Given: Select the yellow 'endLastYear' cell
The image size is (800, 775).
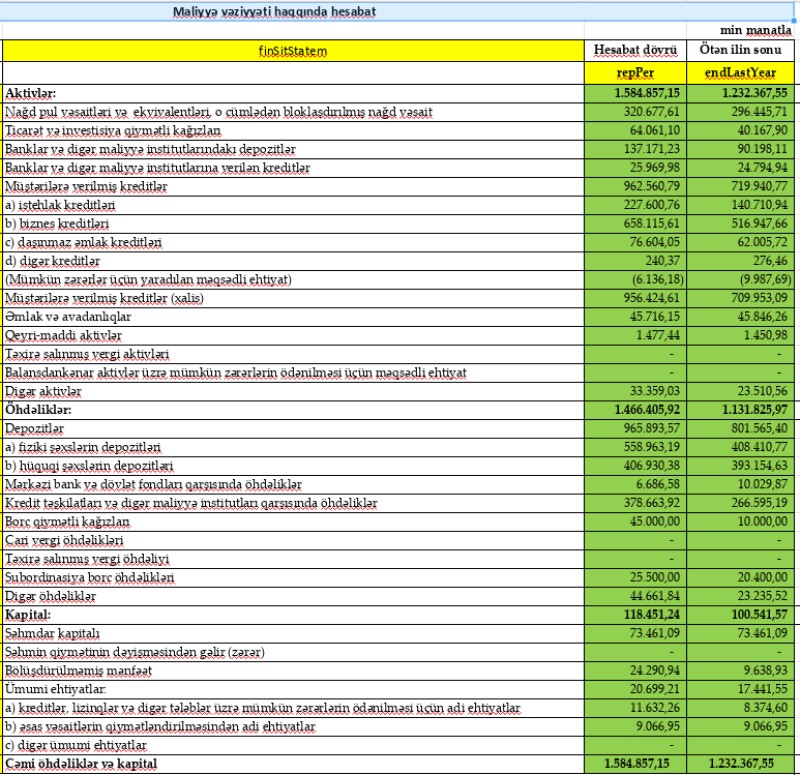Looking at the screenshot, I should pyautogui.click(x=741, y=74).
